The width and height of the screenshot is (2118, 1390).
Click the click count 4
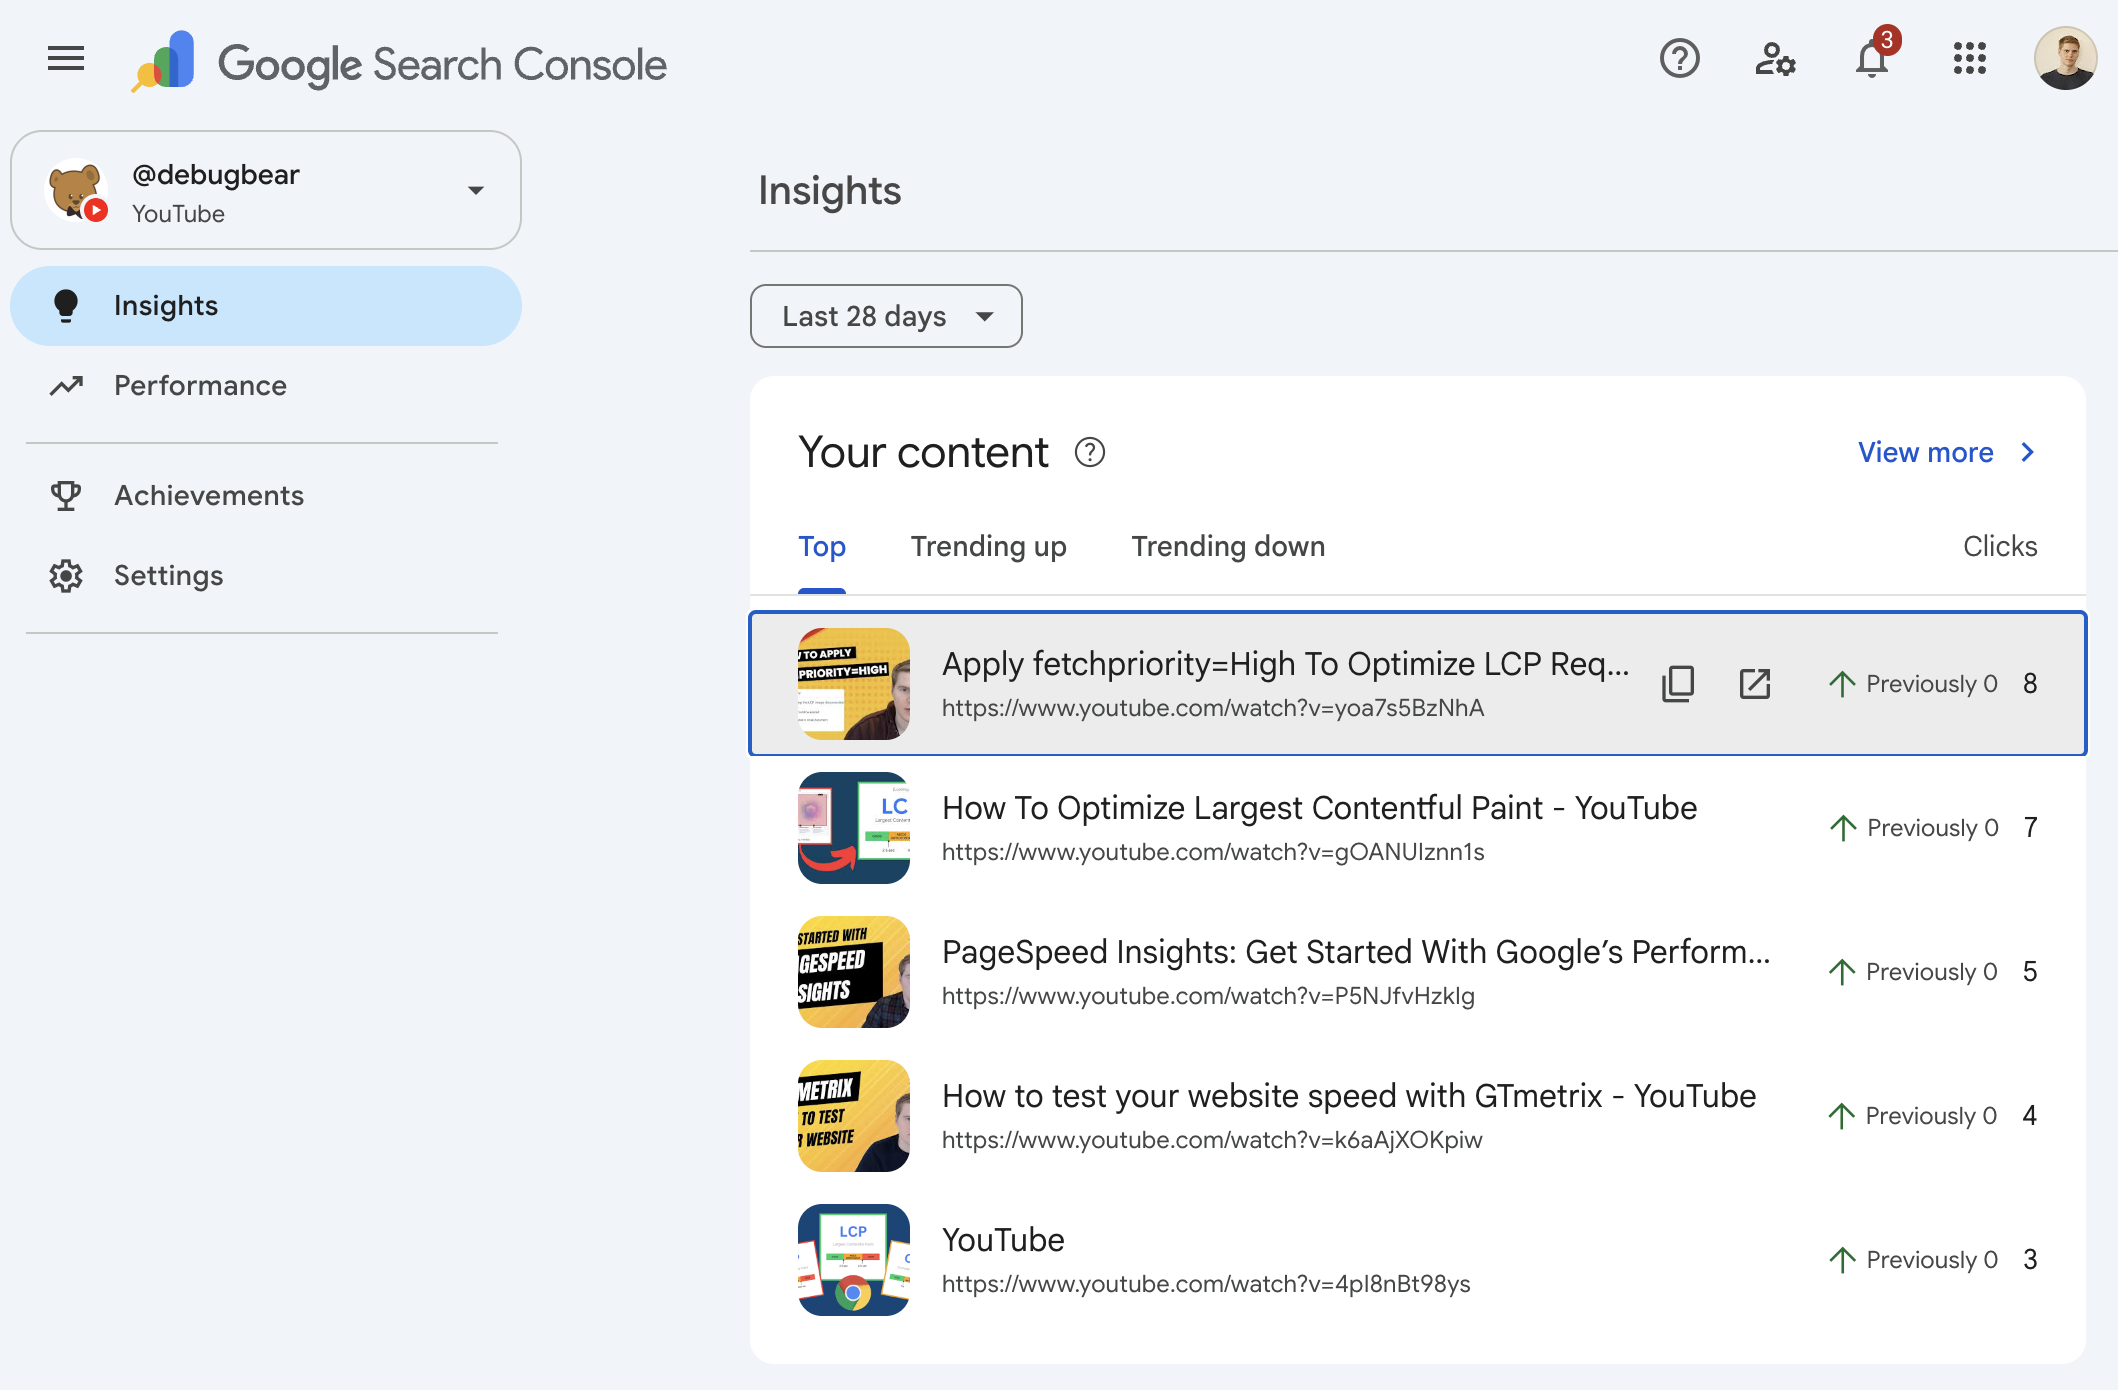[x=2030, y=1116]
